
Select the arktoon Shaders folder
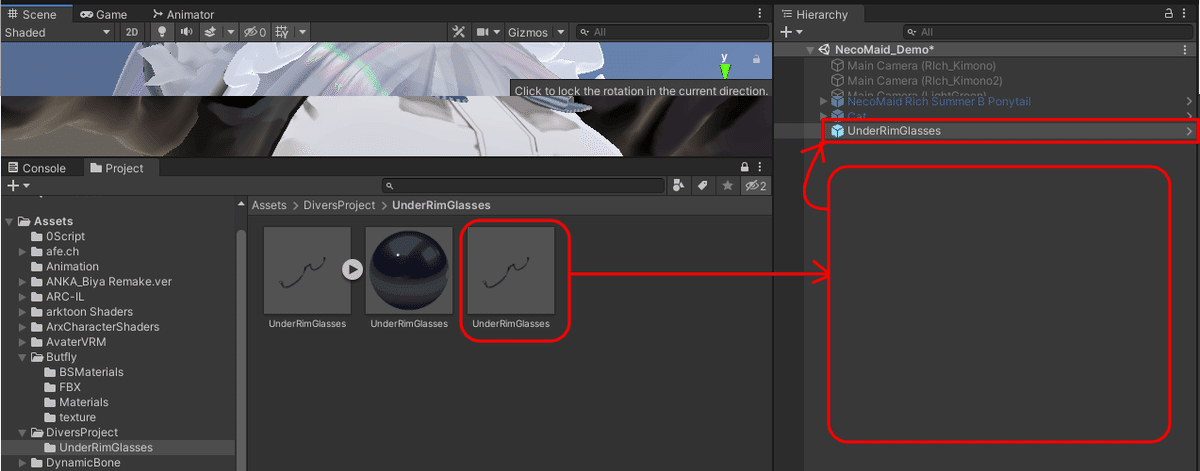tap(89, 311)
